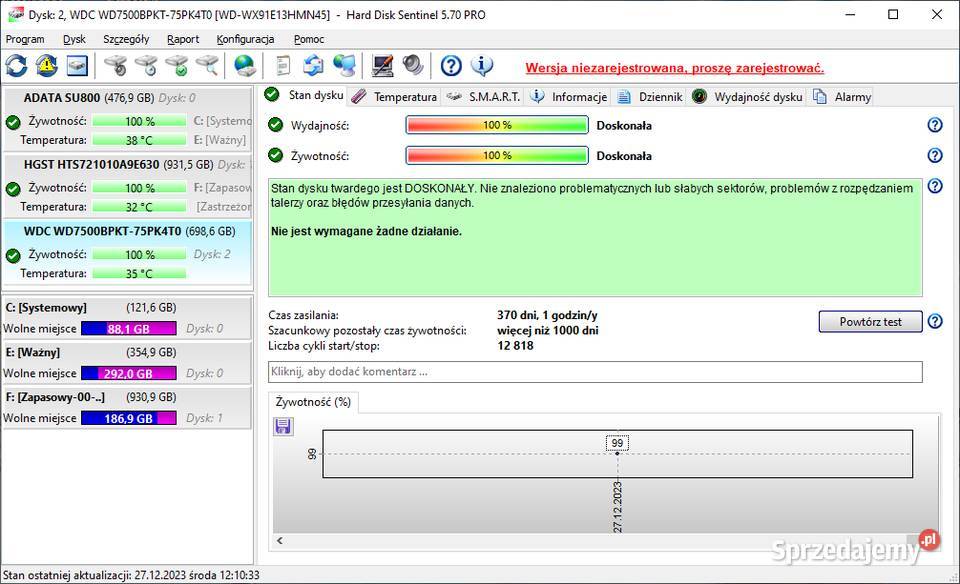Click the estimated lifetime więcej niż 1000 dni
960x584 pixels.
click(547, 331)
